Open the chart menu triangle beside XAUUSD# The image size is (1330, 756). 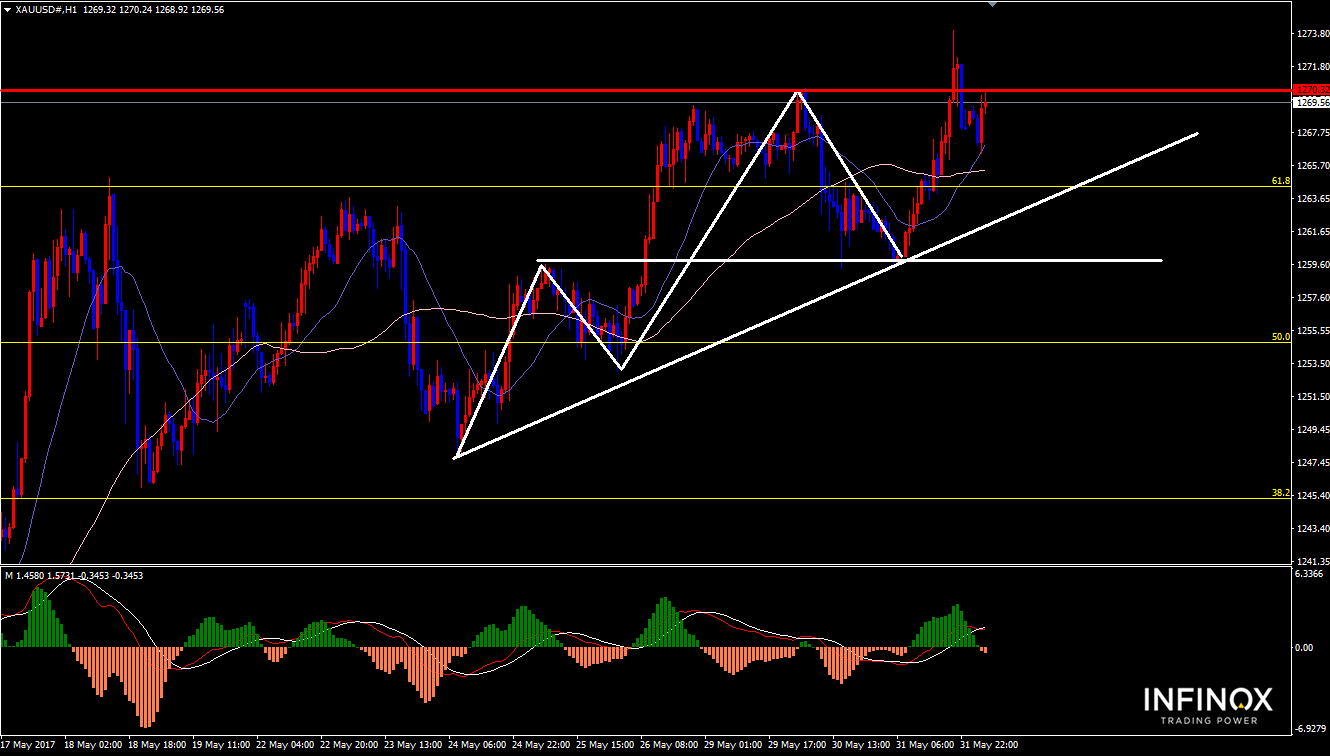pyautogui.click(x=7, y=8)
